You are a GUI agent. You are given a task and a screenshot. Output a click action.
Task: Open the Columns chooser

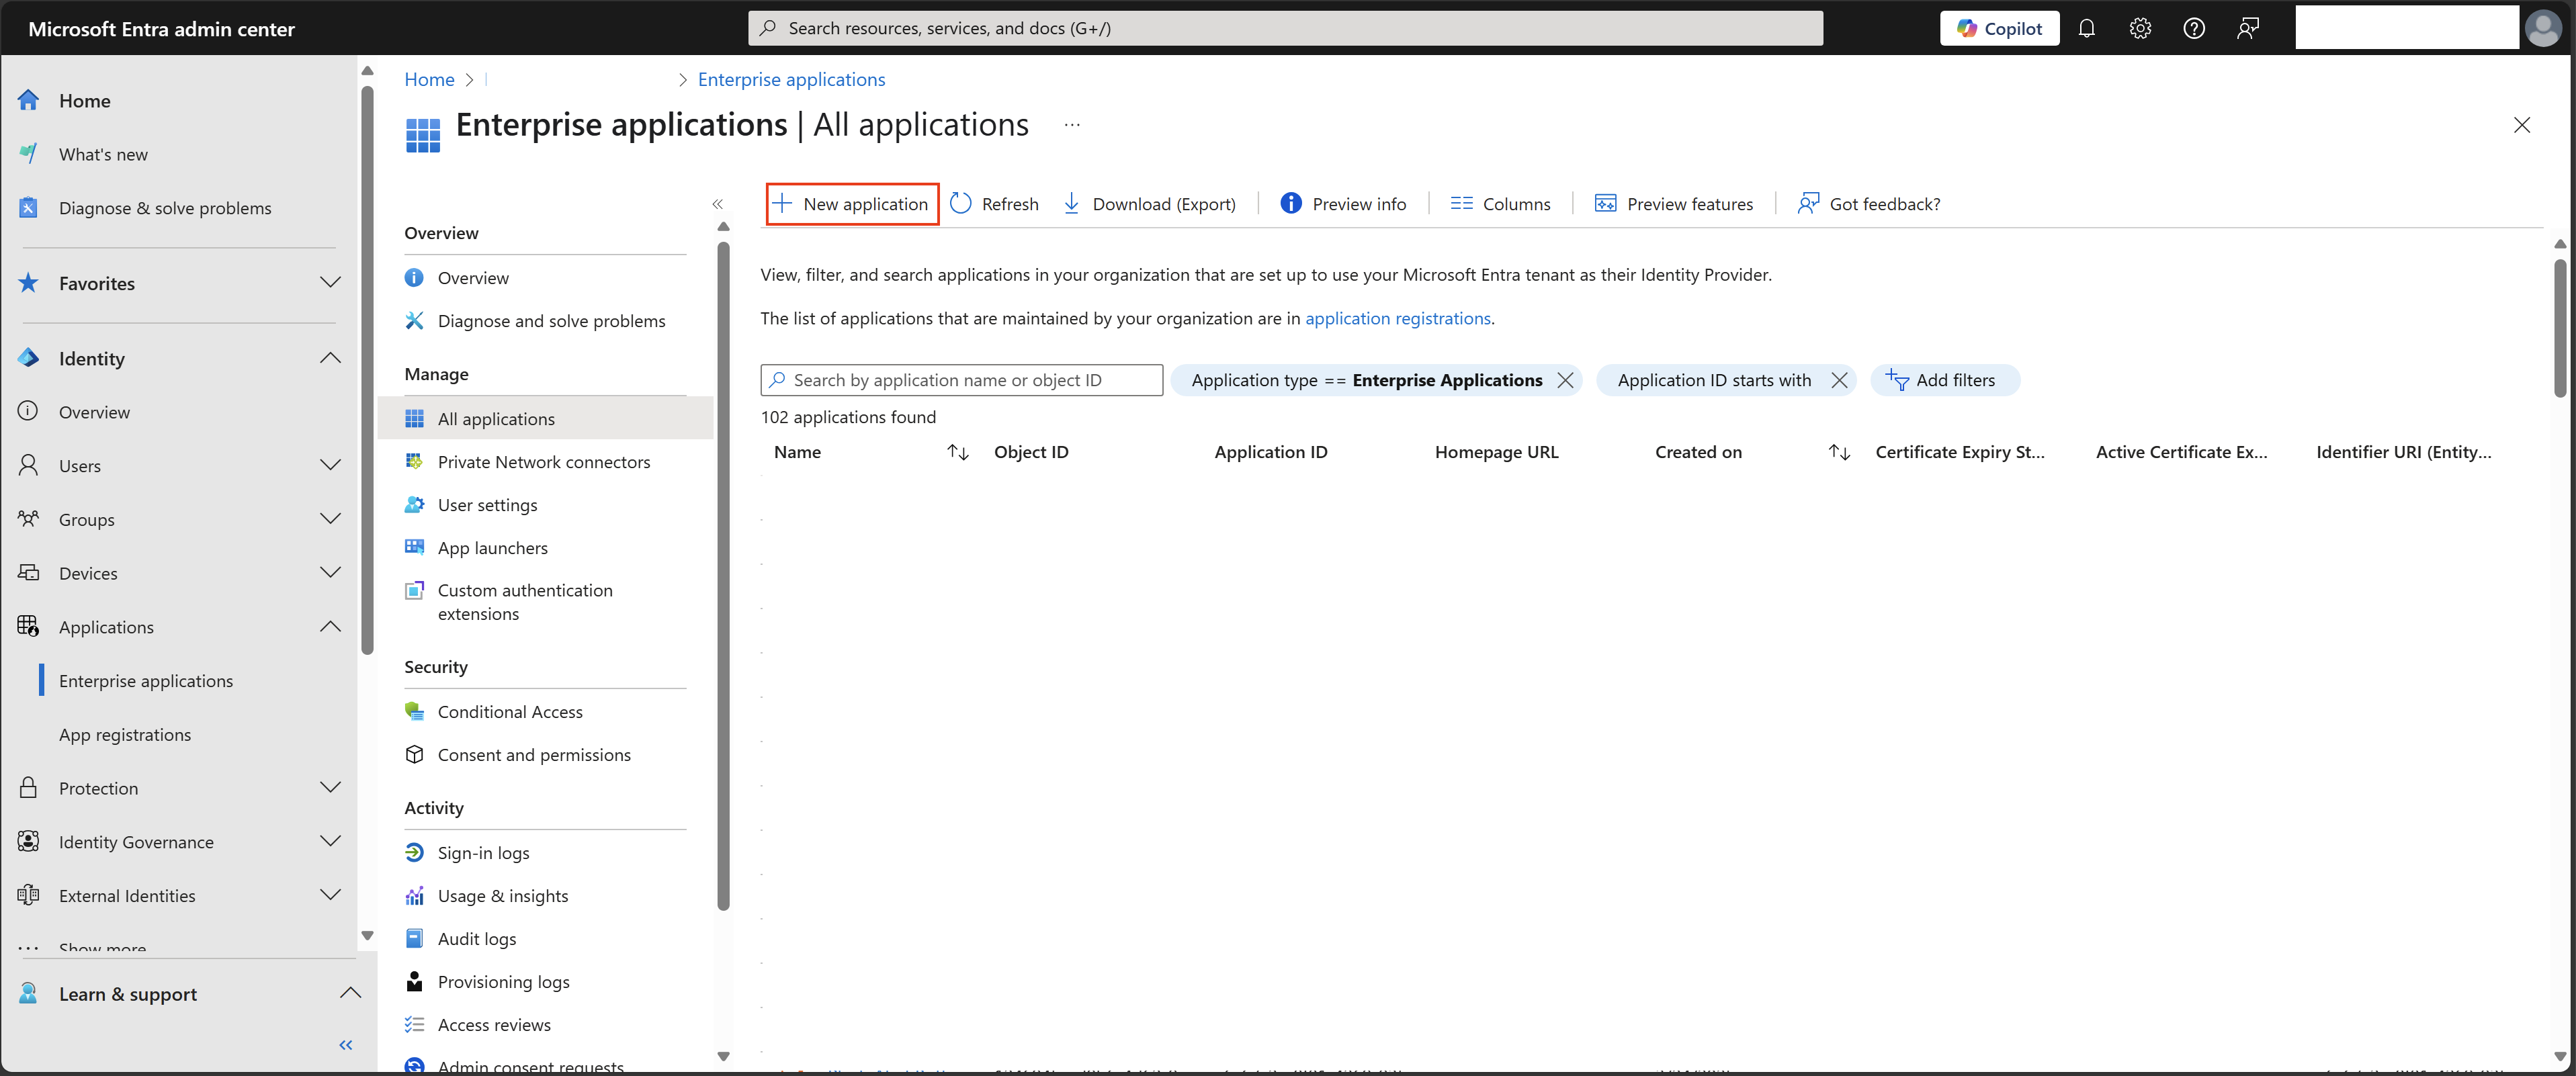coord(1500,204)
